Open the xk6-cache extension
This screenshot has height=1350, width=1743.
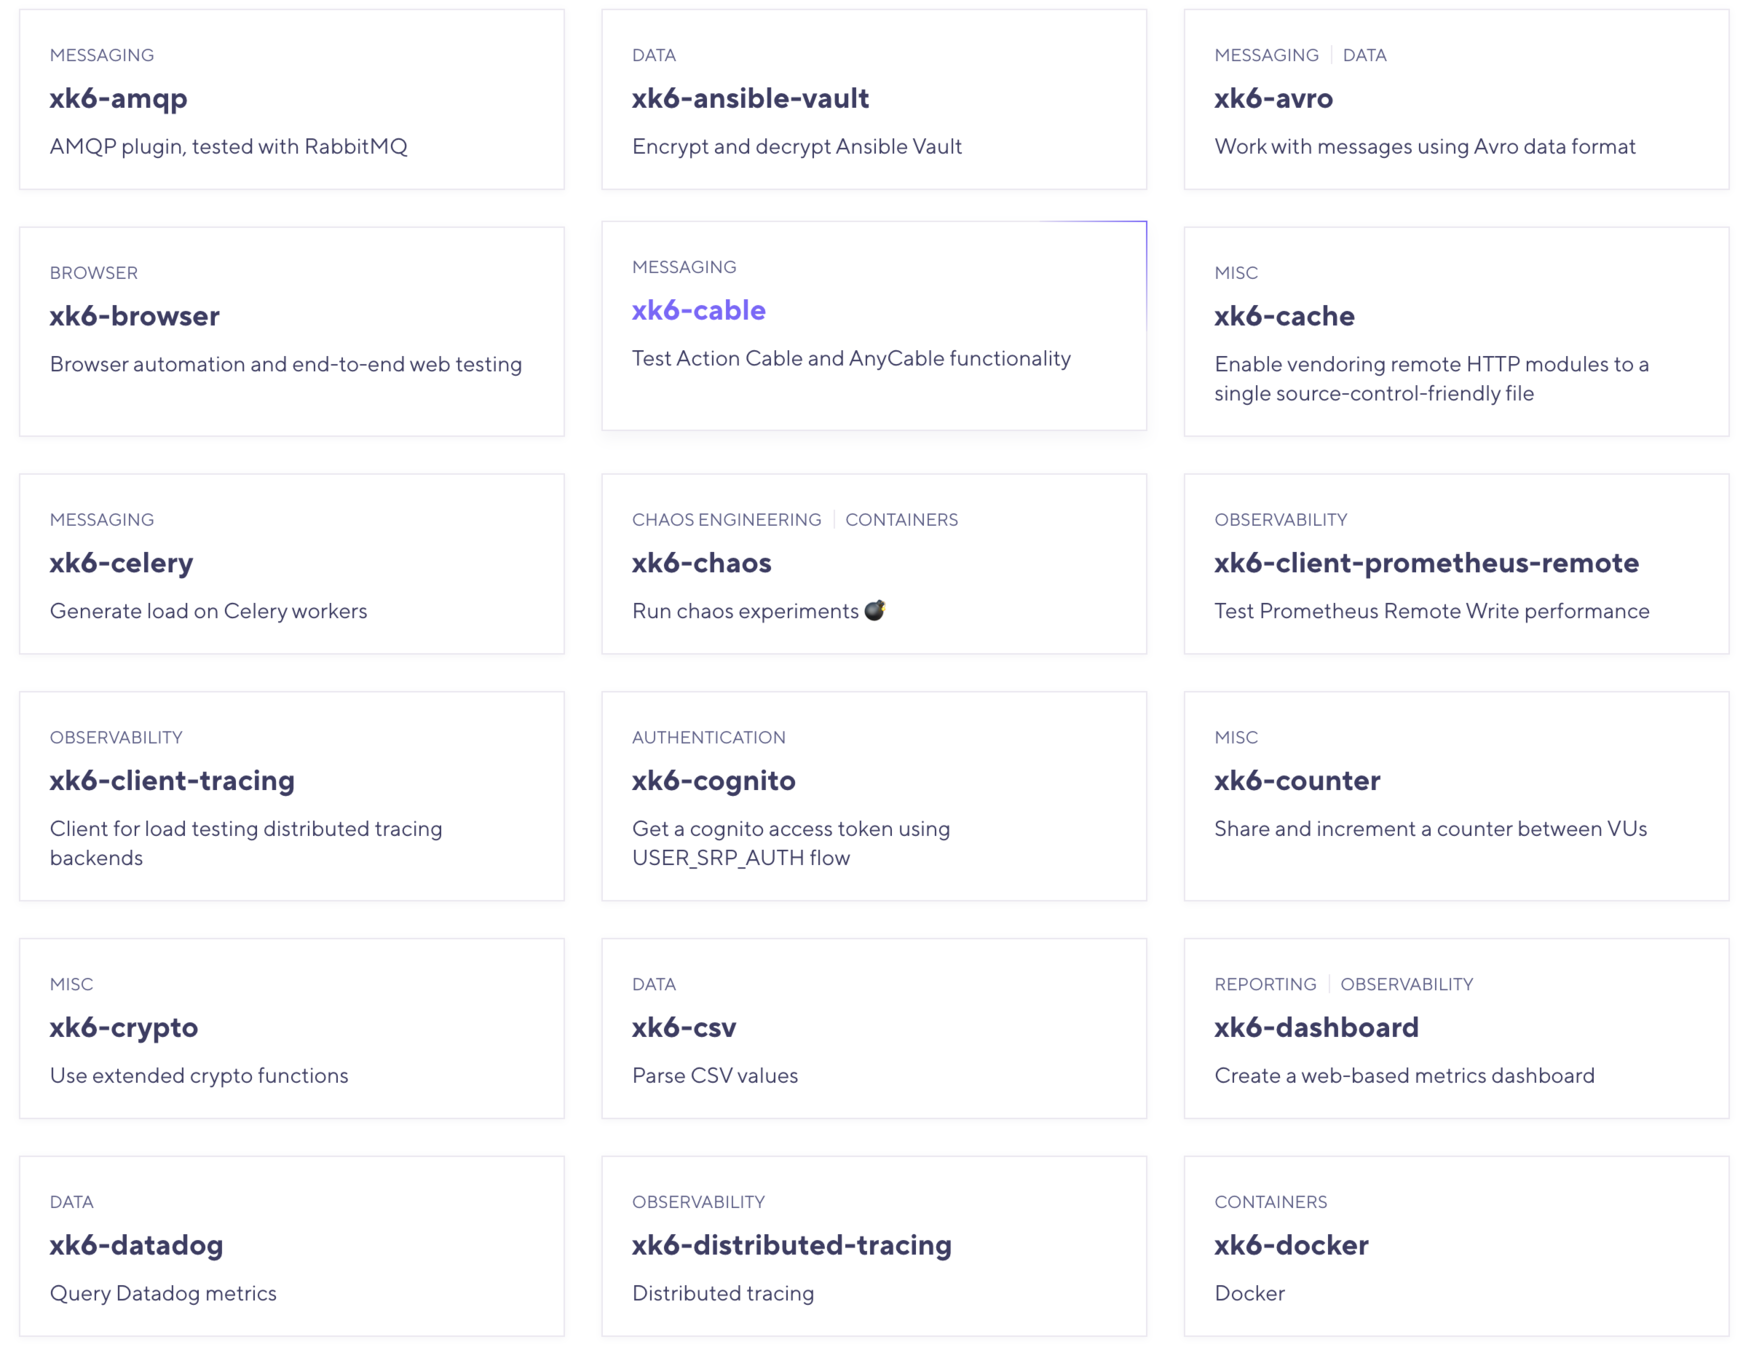click(x=1284, y=316)
